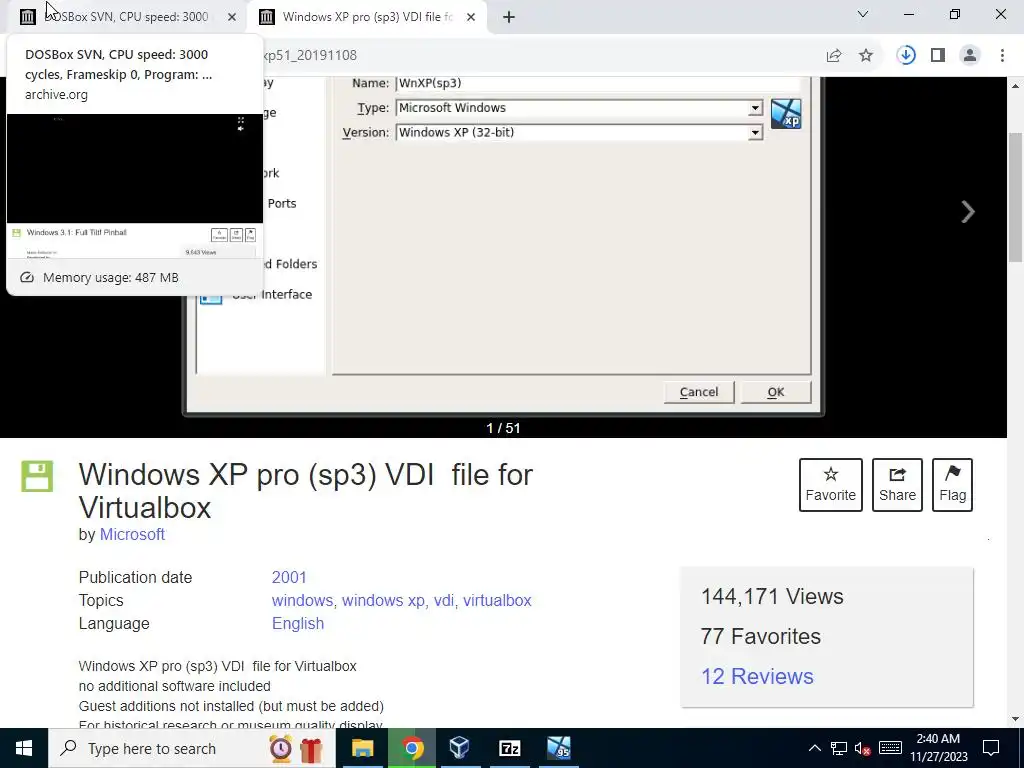Viewport: 1024px width, 768px height.
Task: Open the virtualbox topic link
Action: point(497,600)
